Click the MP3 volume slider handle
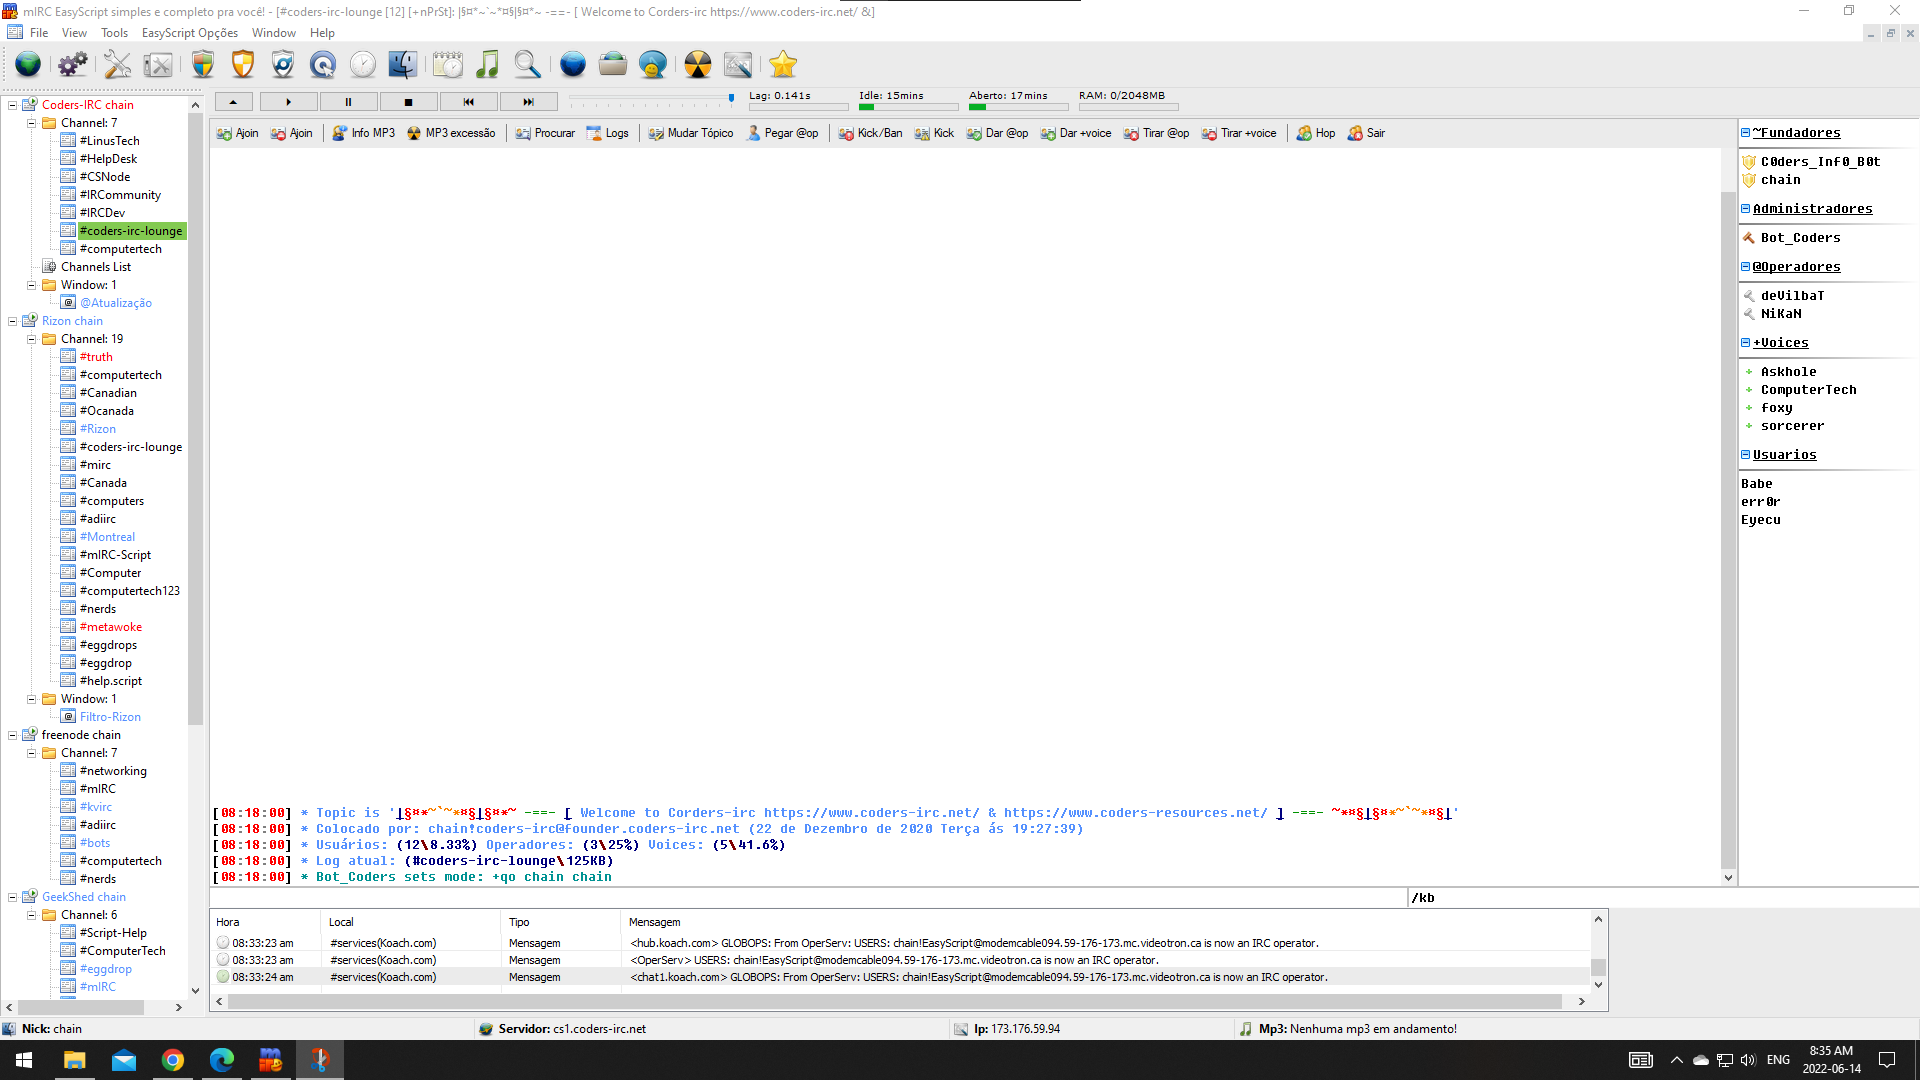 (x=731, y=98)
